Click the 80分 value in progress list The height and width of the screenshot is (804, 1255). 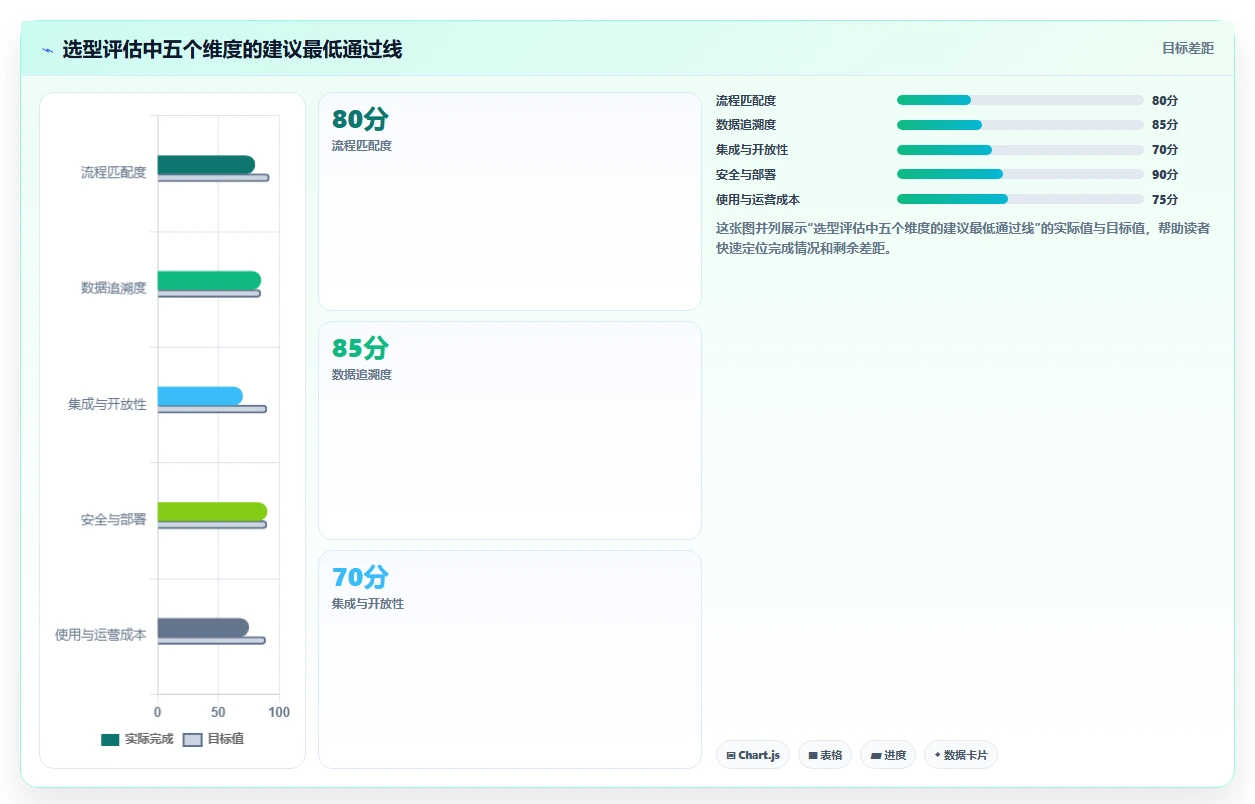[1165, 100]
